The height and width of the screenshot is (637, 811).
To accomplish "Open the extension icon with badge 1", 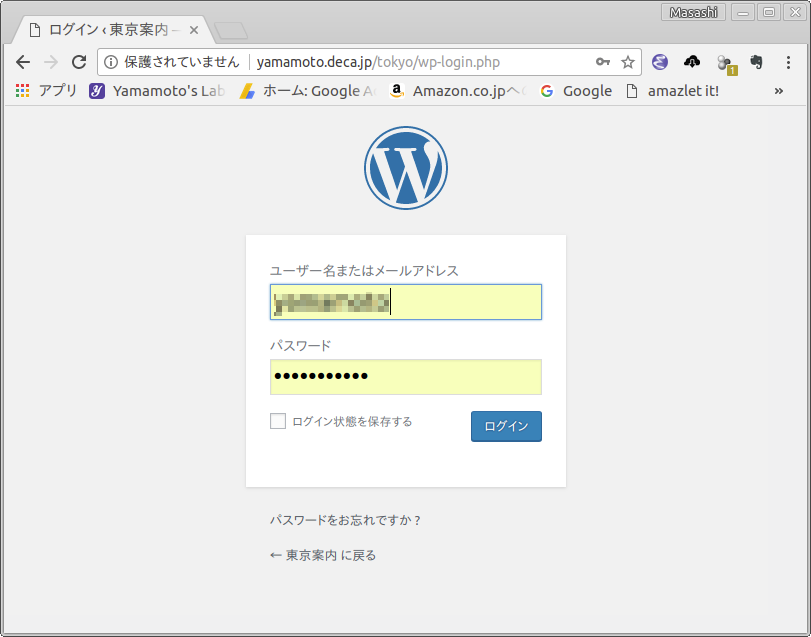I will coord(726,64).
